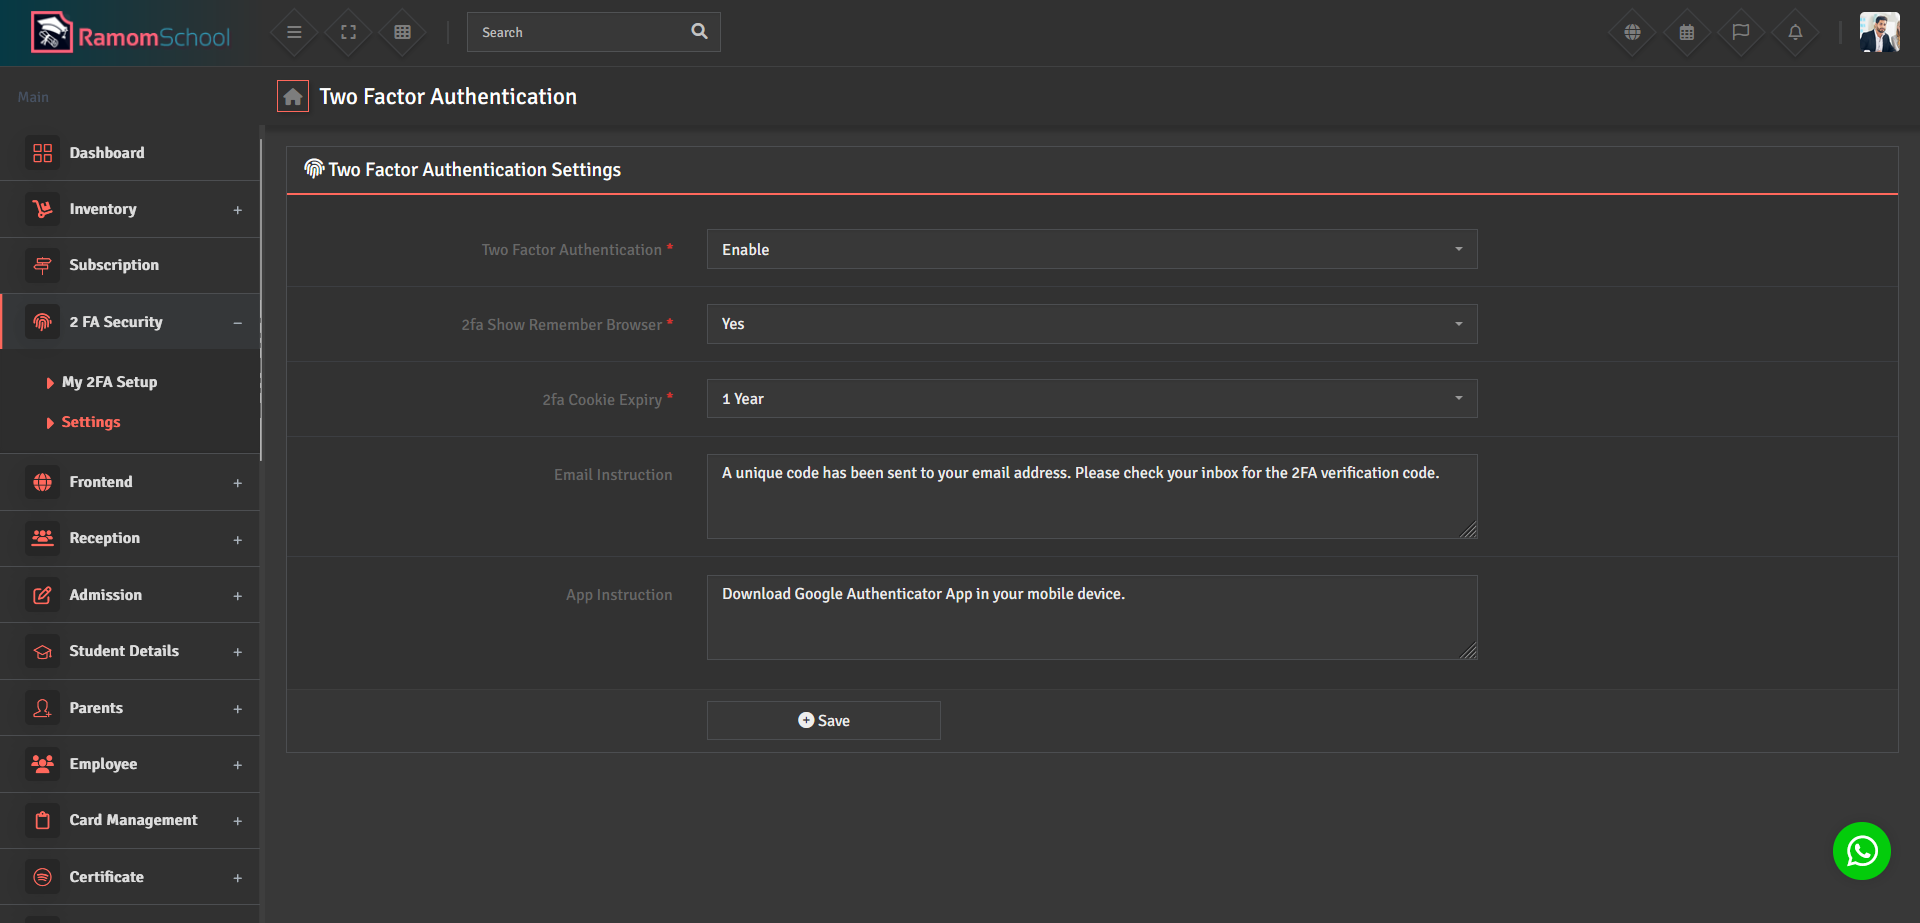Click the language flag icon

[1741, 32]
